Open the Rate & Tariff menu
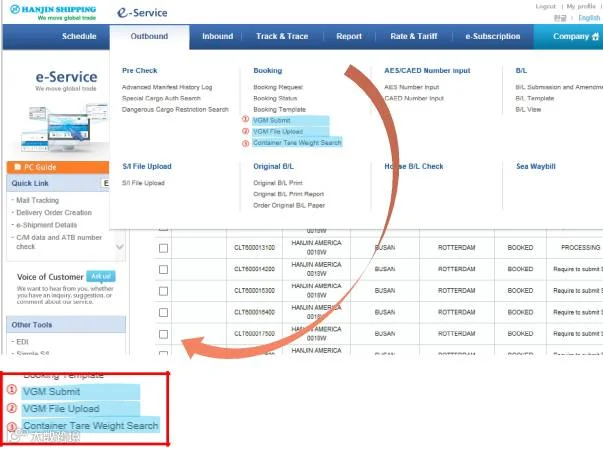Image resolution: width=603 pixels, height=449 pixels. pos(413,36)
